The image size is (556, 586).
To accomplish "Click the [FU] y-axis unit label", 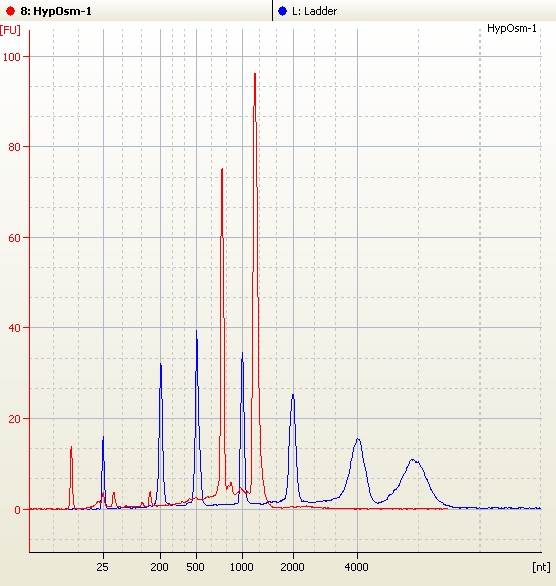I will coord(10,30).
